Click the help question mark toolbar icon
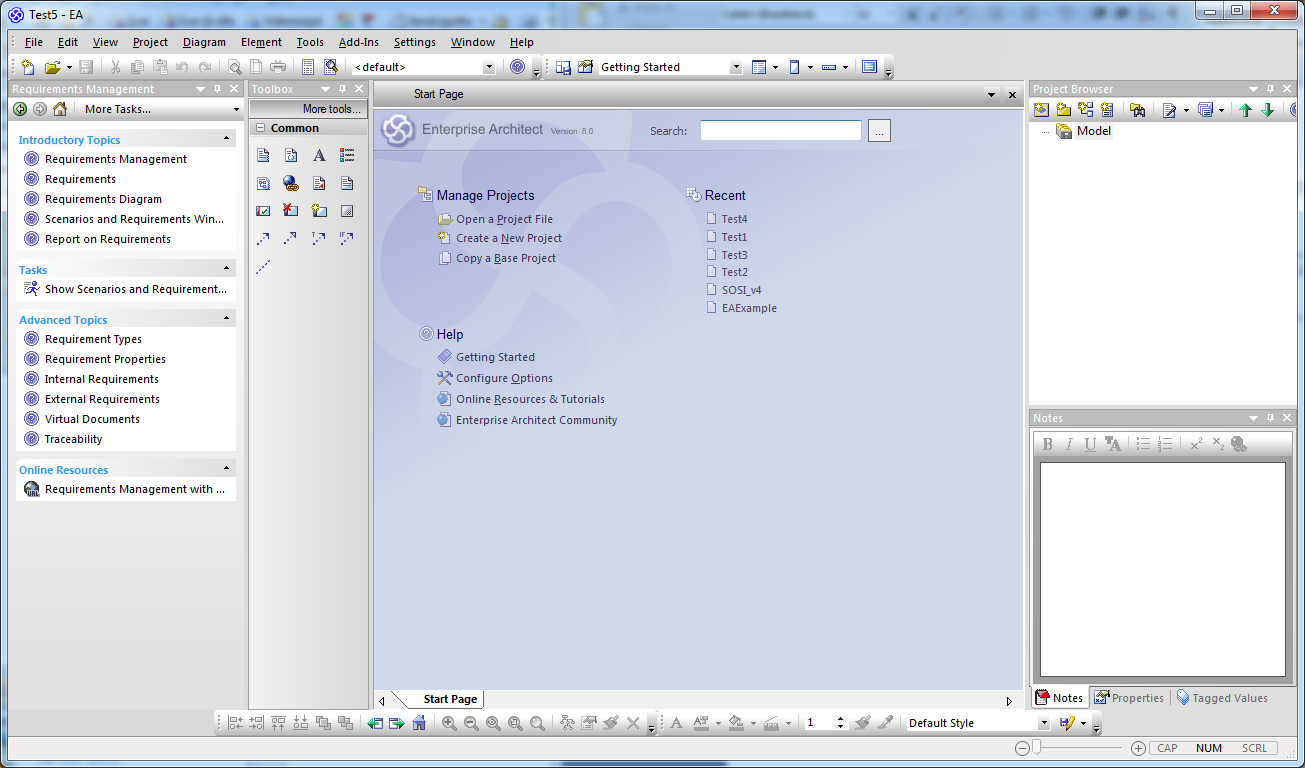The width and height of the screenshot is (1305, 768). pos(517,67)
